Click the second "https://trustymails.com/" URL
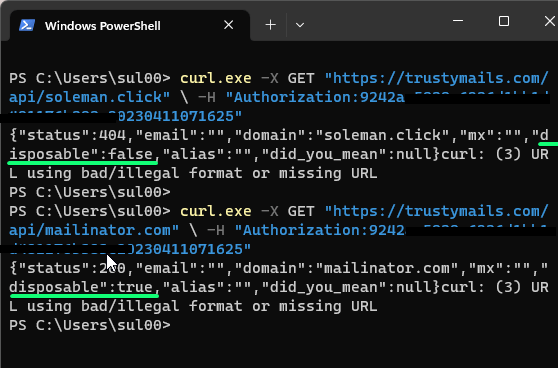Image resolution: width=558 pixels, height=368 pixels. click(x=437, y=211)
